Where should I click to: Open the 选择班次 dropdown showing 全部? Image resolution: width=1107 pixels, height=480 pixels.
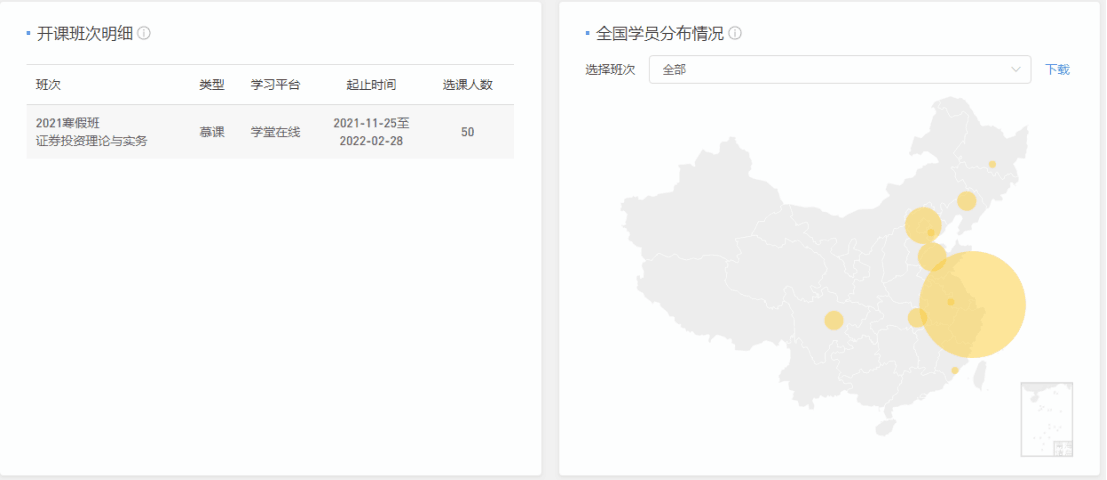[x=839, y=69]
